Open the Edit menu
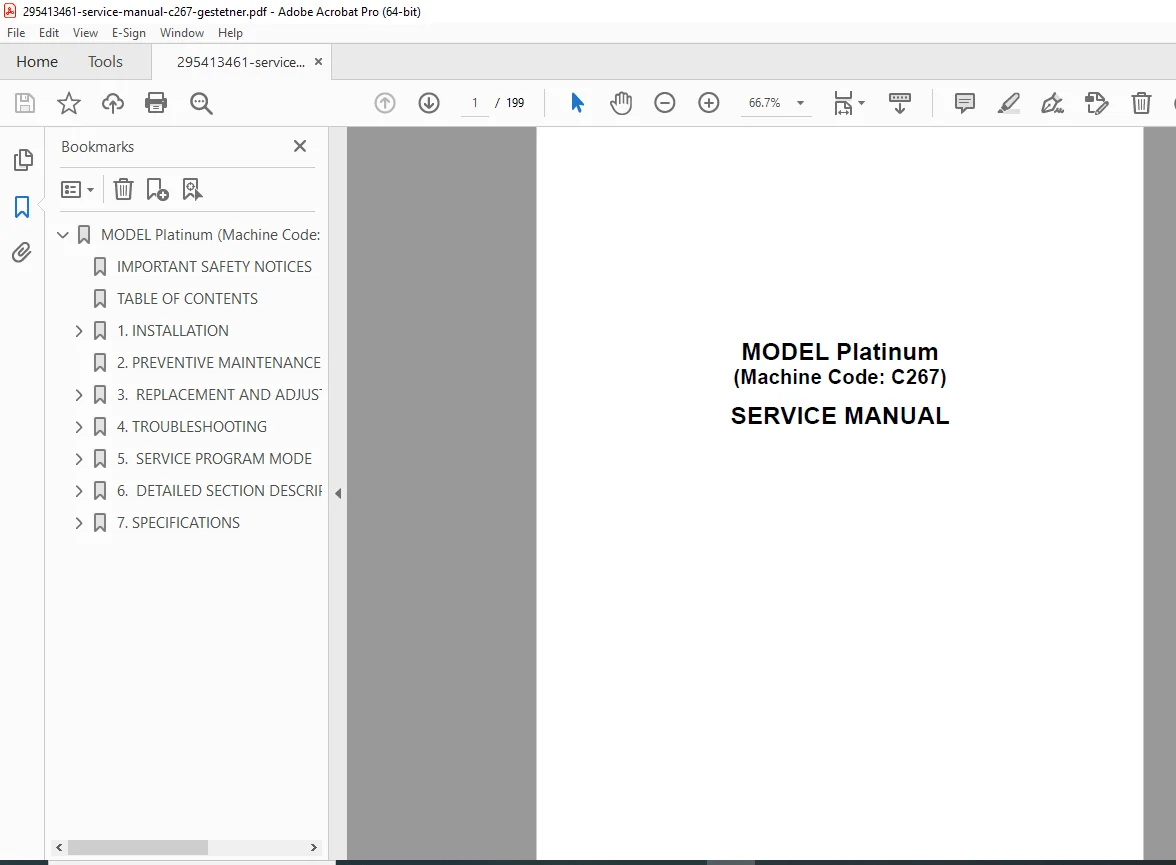Viewport: 1176px width, 865px height. point(49,33)
